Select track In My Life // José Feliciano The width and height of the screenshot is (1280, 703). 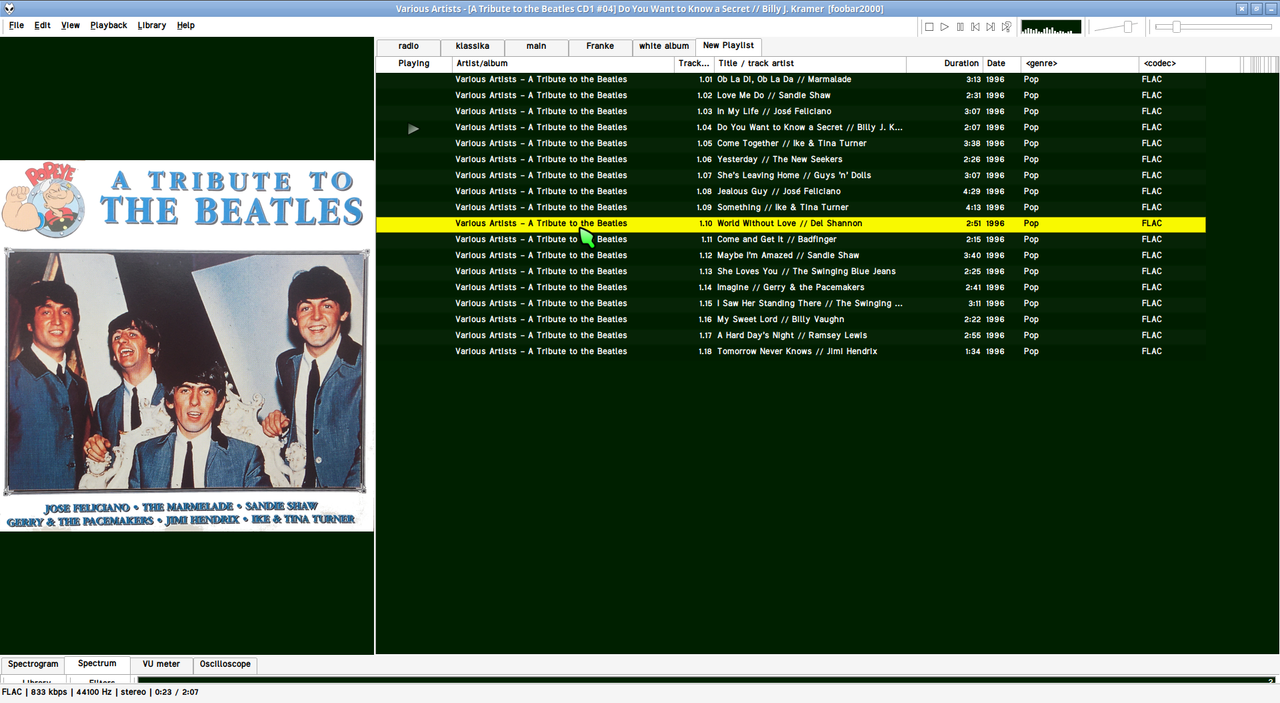tap(791, 112)
